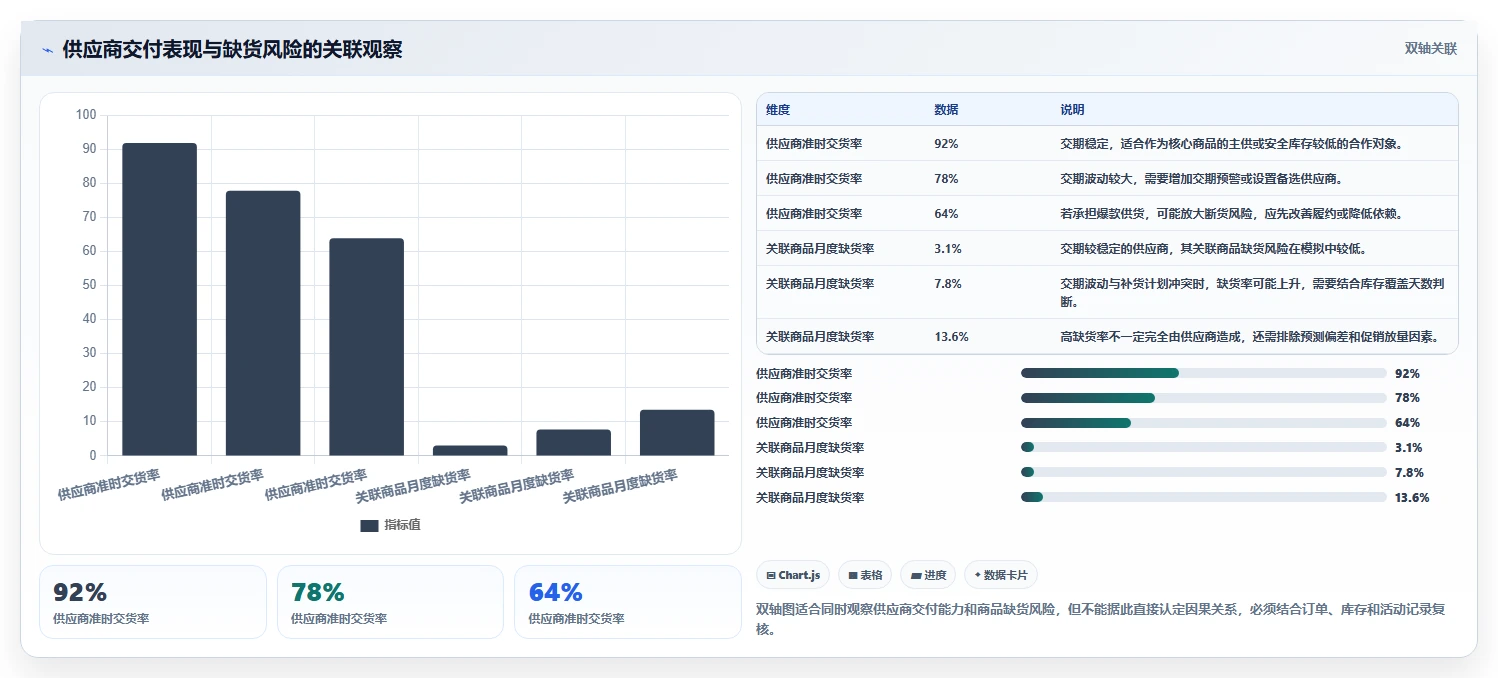The image size is (1498, 678).
Task: Click the chart bar reaching 64
Action: coord(367,347)
